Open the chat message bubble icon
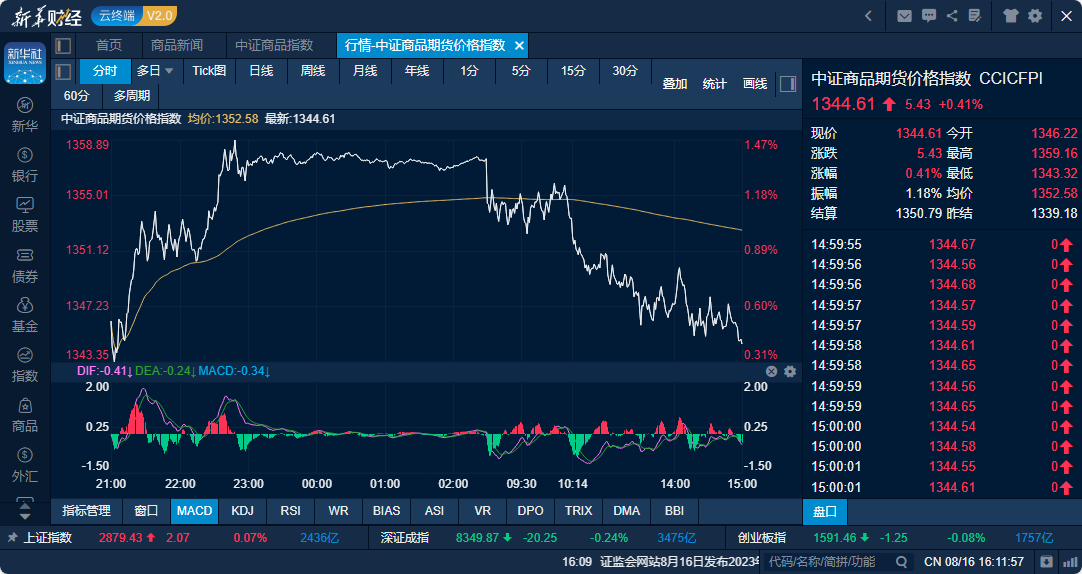The width and height of the screenshot is (1082, 574). coord(929,16)
